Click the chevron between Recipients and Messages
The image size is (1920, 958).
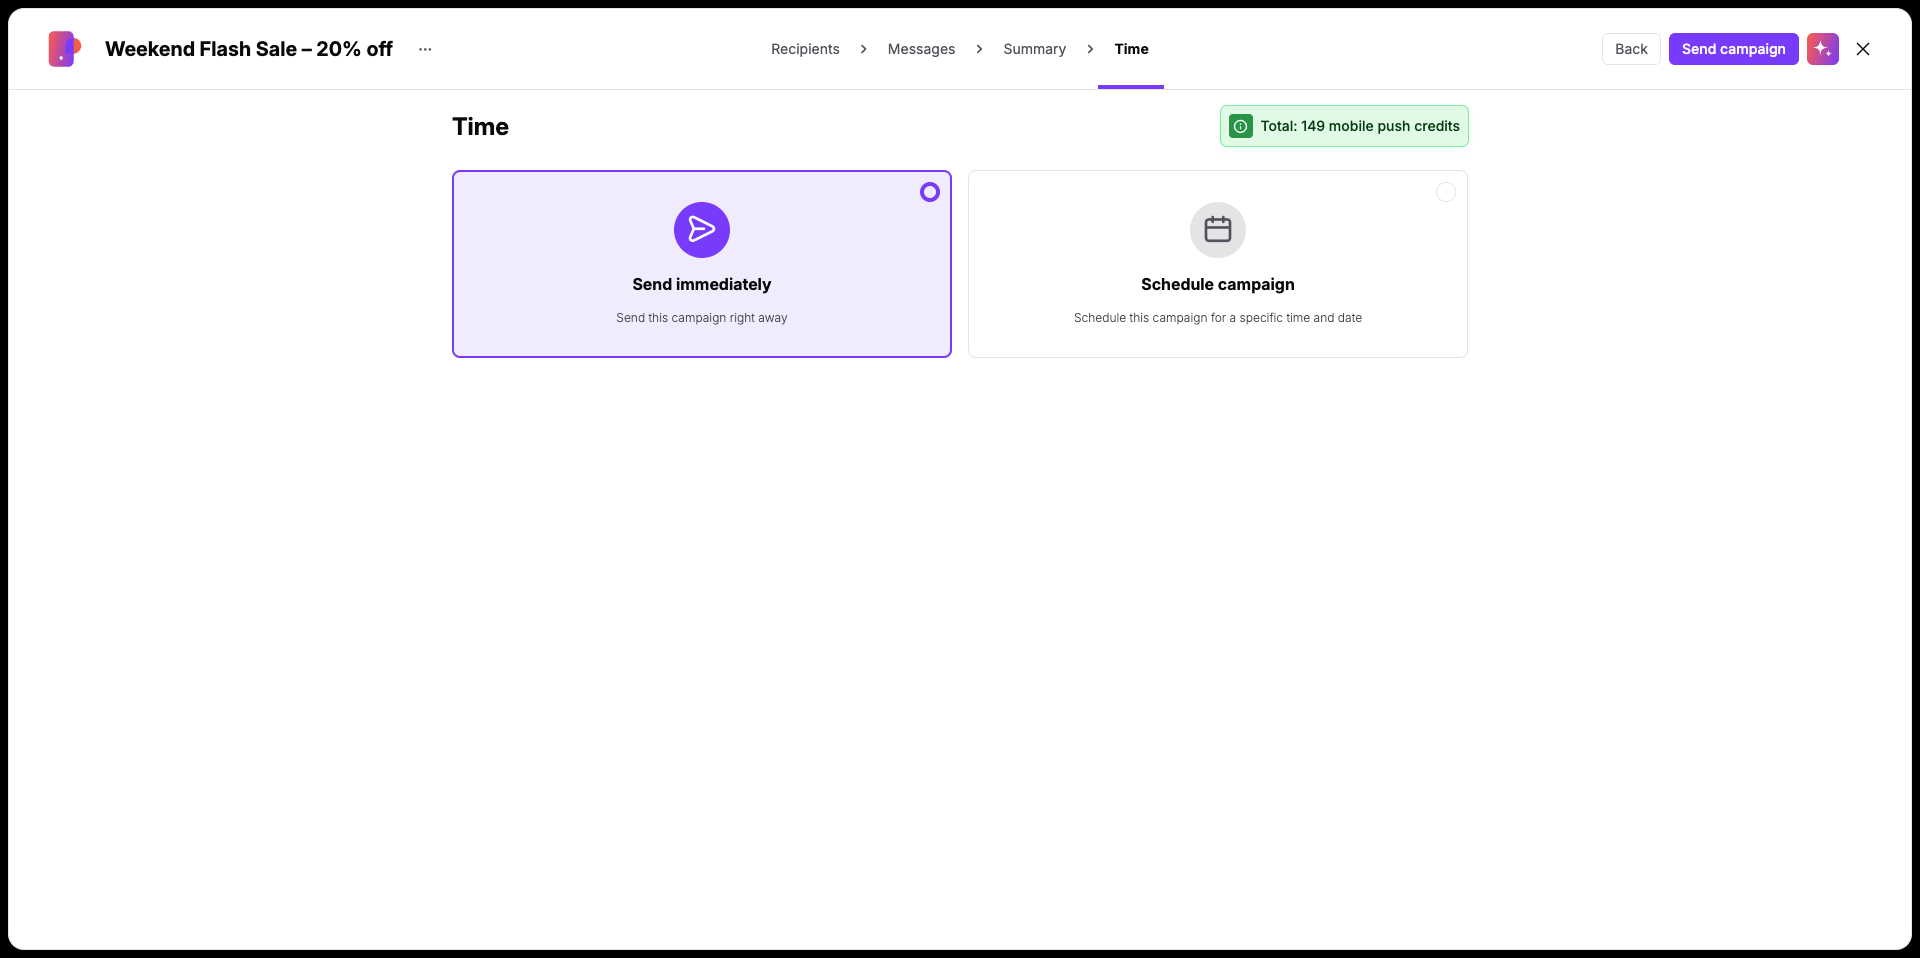tap(864, 49)
